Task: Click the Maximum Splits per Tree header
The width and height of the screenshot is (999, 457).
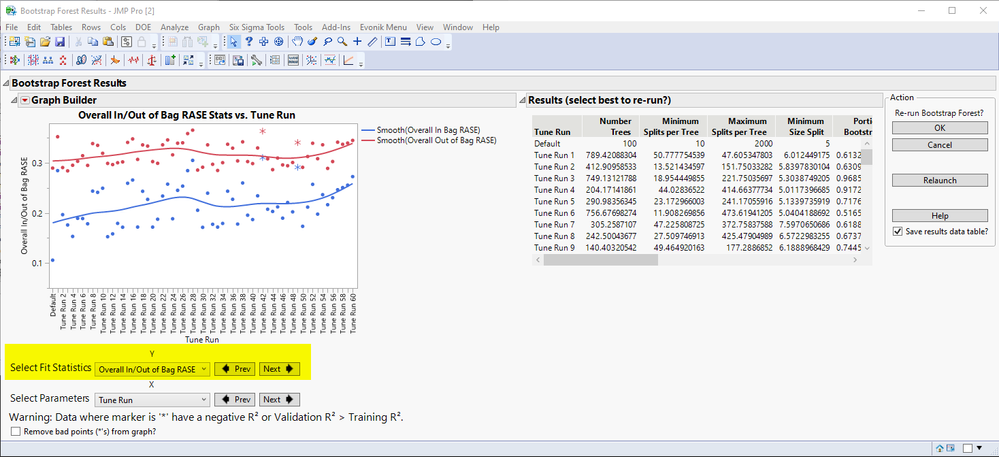Action: point(742,126)
